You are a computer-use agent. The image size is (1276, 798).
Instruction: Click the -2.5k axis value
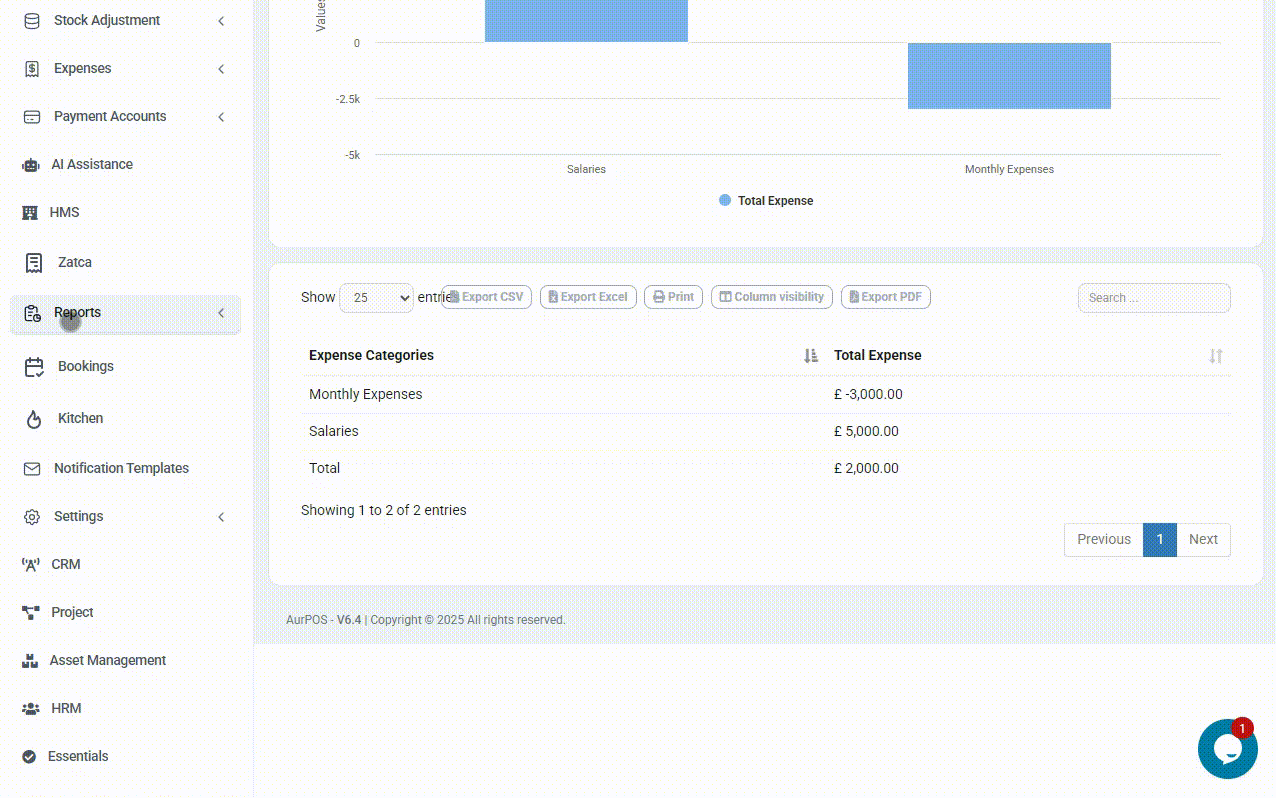click(x=348, y=99)
